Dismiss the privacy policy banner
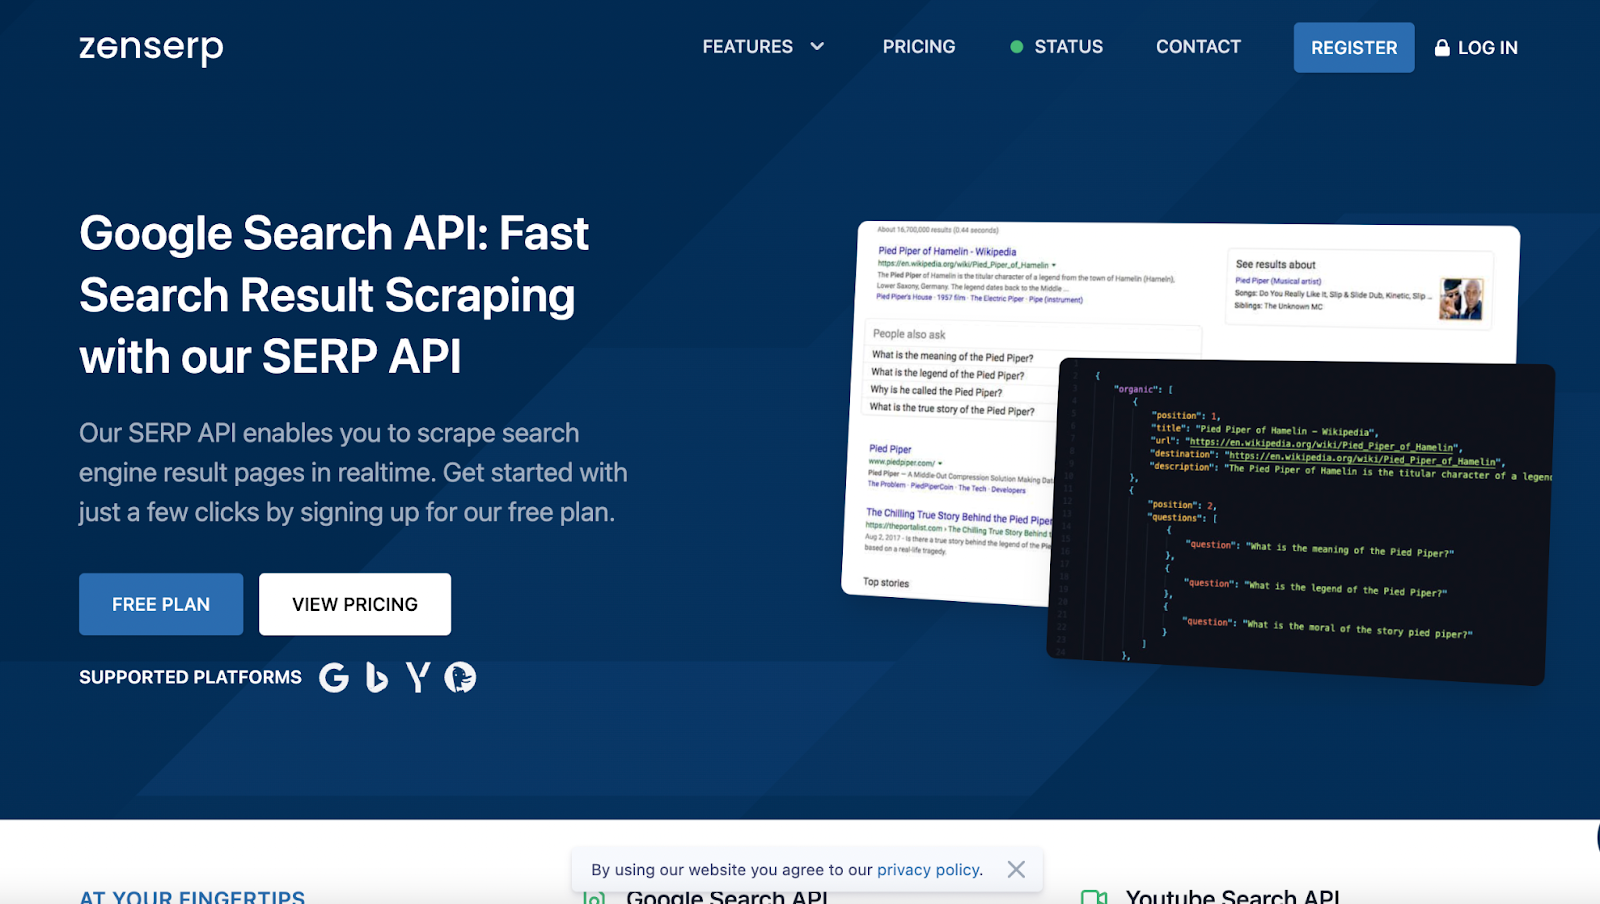The image size is (1600, 904). pyautogui.click(x=1016, y=870)
